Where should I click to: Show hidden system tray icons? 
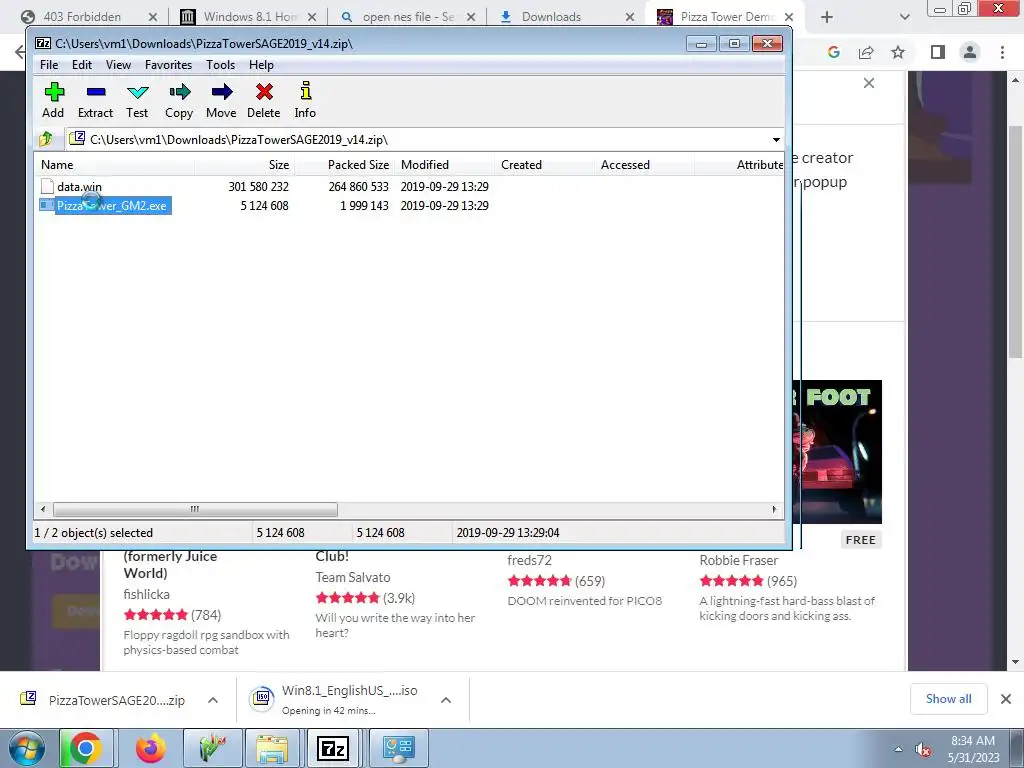point(899,749)
